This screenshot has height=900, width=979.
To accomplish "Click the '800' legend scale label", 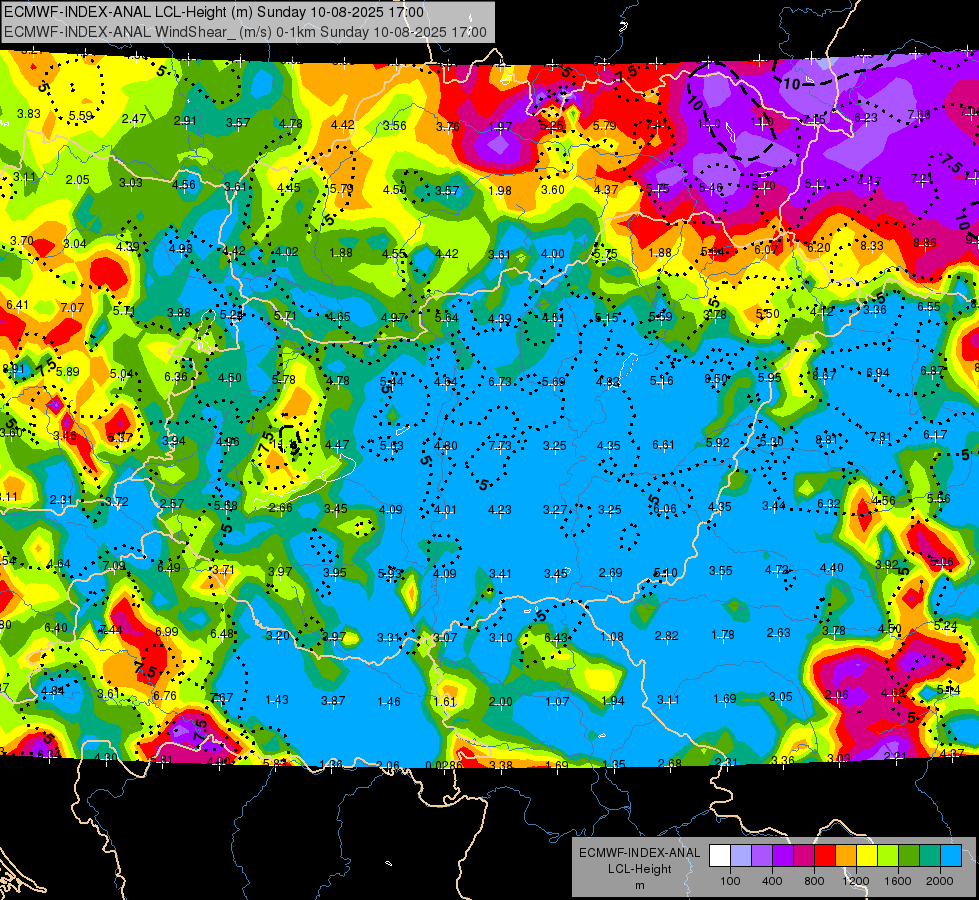I will pyautogui.click(x=814, y=881).
